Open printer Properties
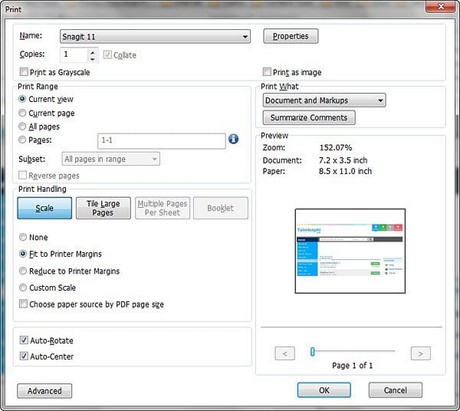Screen dimensions: 460x411 click(x=291, y=36)
